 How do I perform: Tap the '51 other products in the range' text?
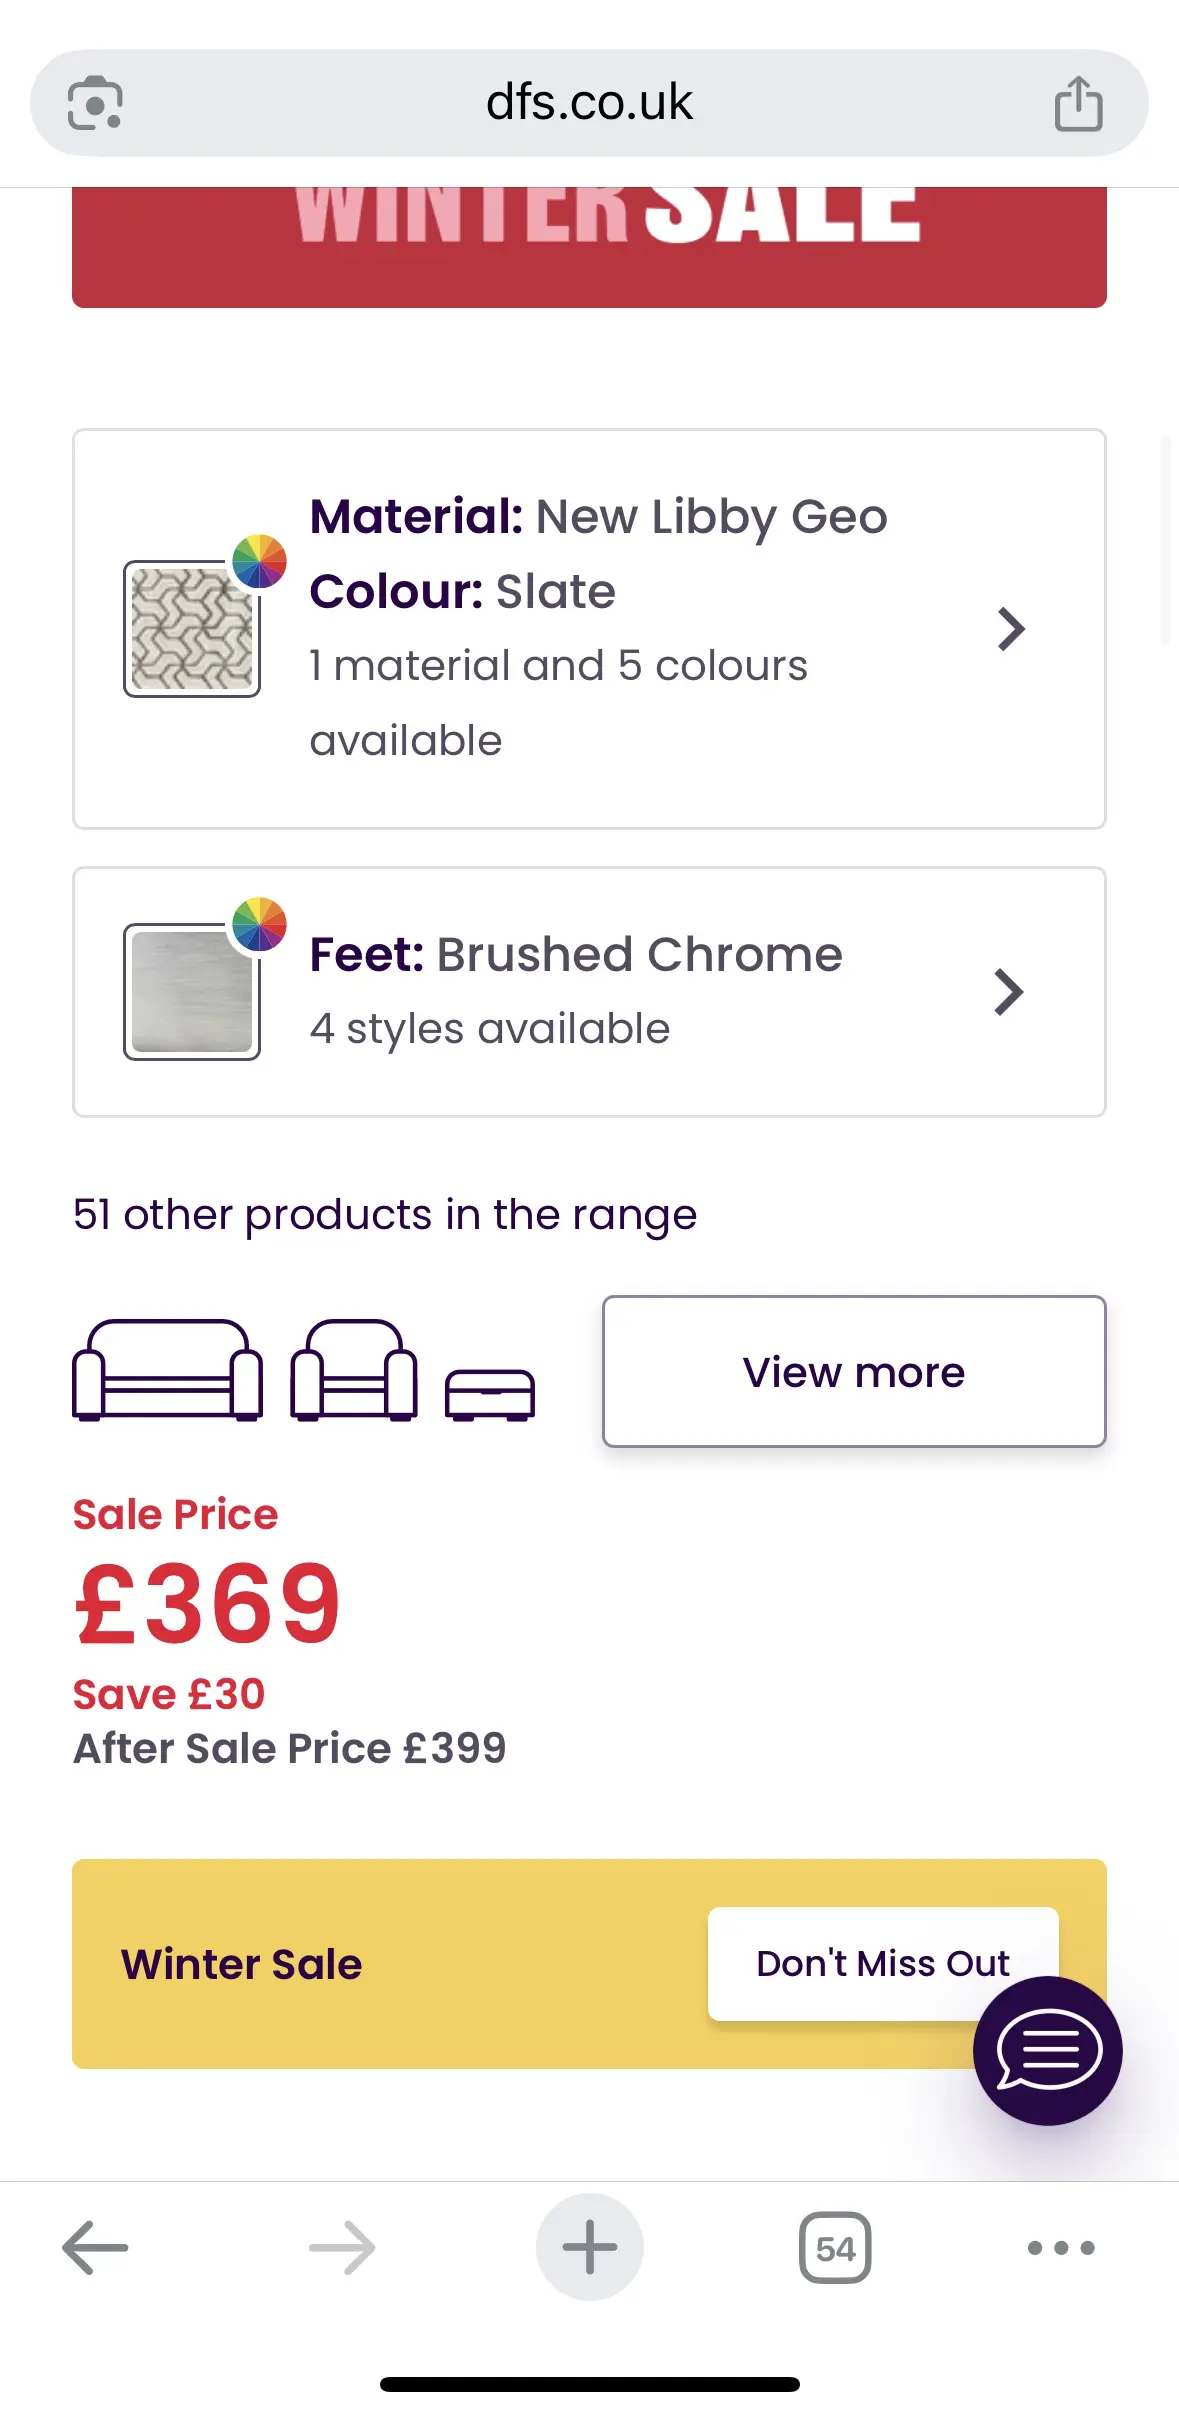pos(385,1215)
